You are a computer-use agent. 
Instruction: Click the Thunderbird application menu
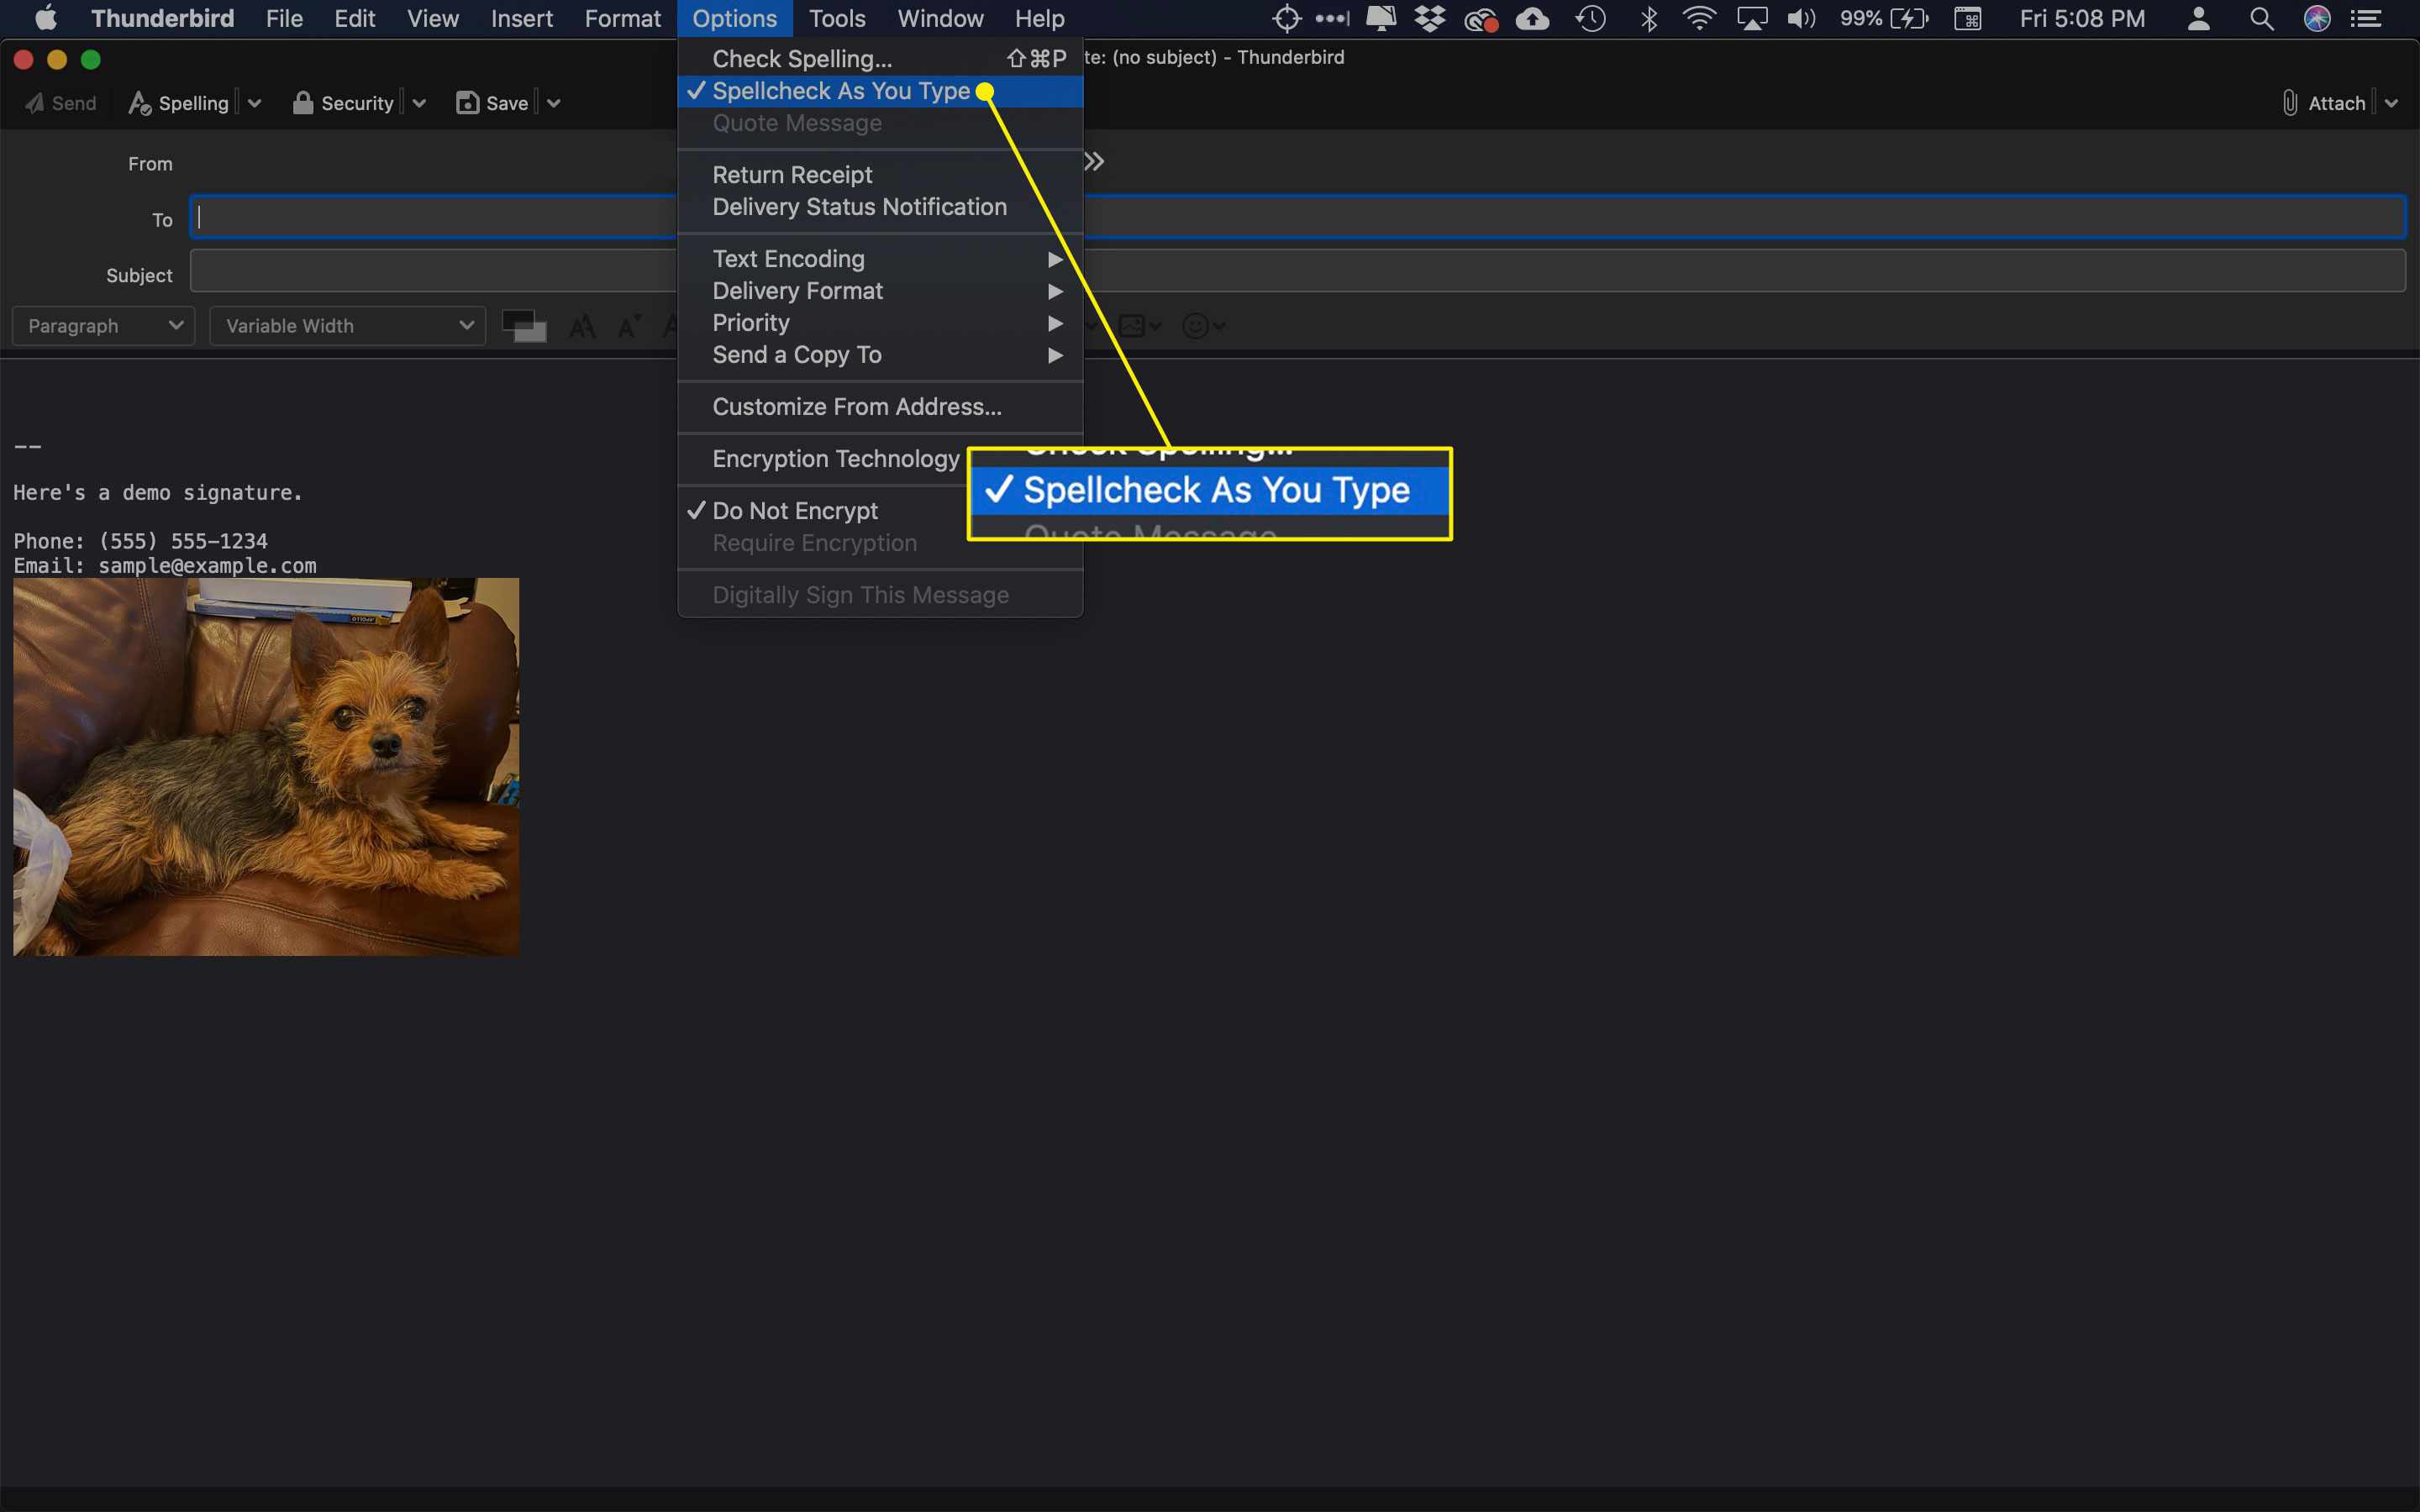tap(163, 18)
